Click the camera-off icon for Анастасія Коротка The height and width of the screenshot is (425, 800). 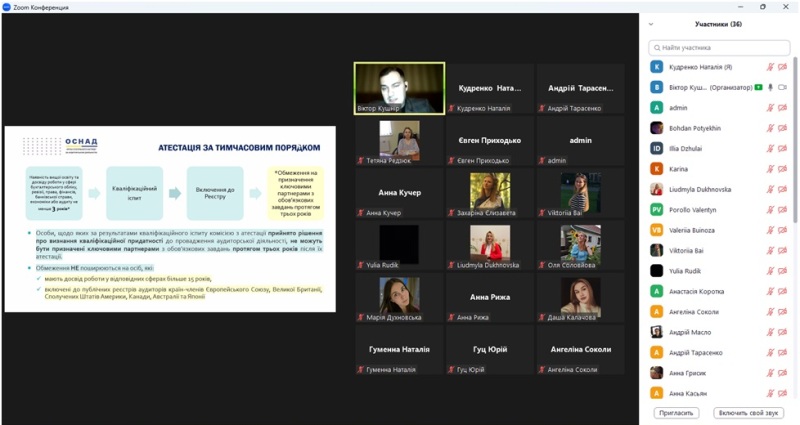[783, 291]
